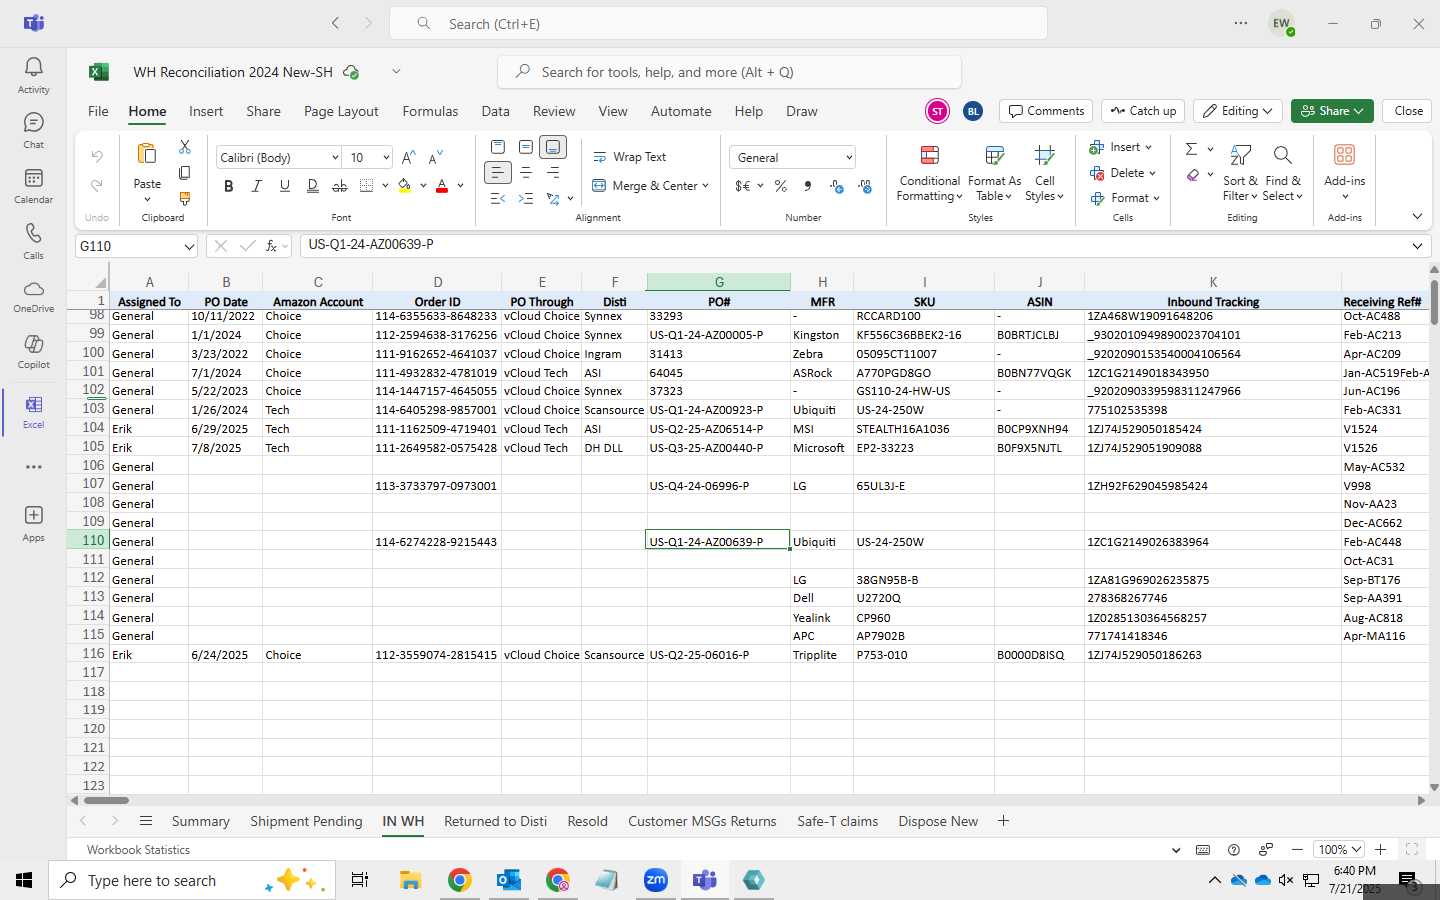This screenshot has height=900, width=1440.
Task: Click the Clear eraser icon
Action: [x=1193, y=175]
